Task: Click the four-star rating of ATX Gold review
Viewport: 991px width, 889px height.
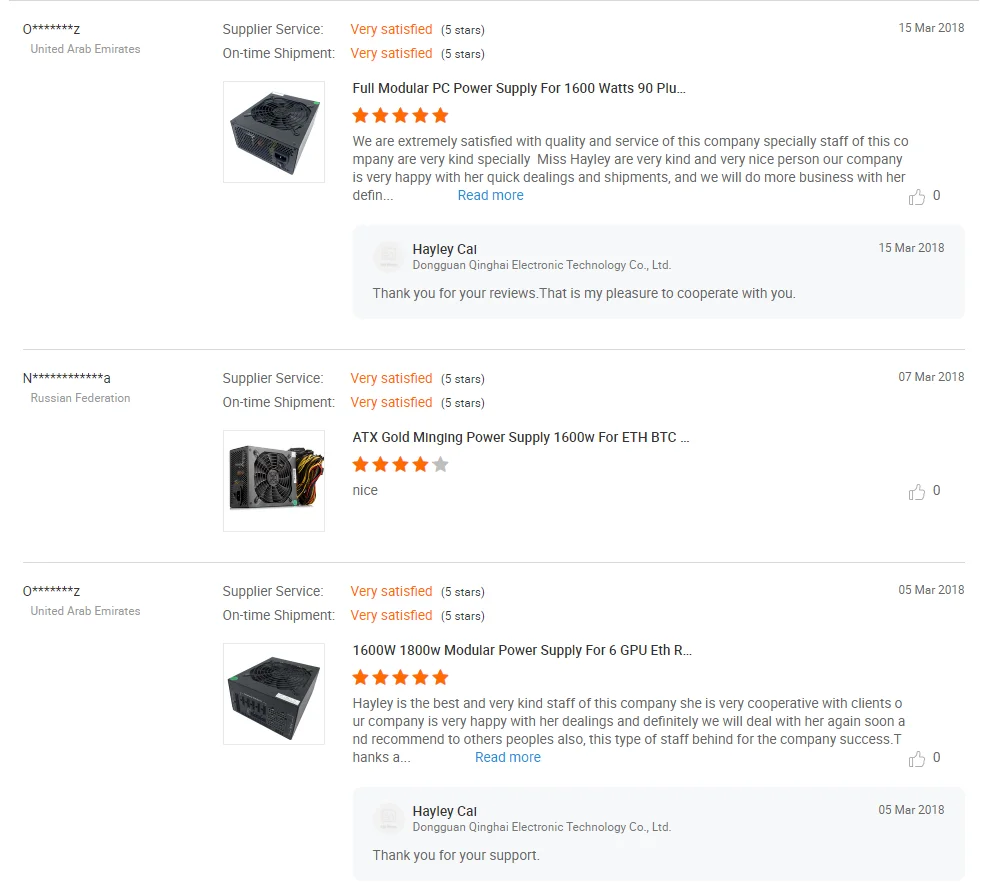Action: tap(400, 465)
